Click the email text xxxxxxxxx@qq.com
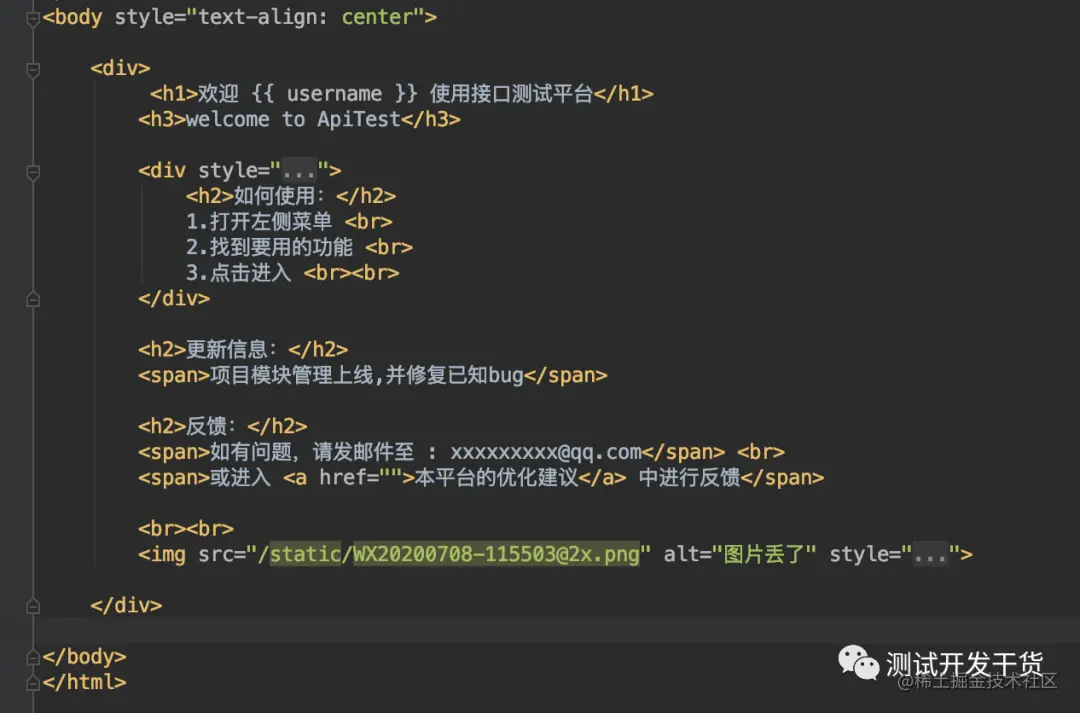Screen dimensions: 1080x713 click(x=546, y=453)
